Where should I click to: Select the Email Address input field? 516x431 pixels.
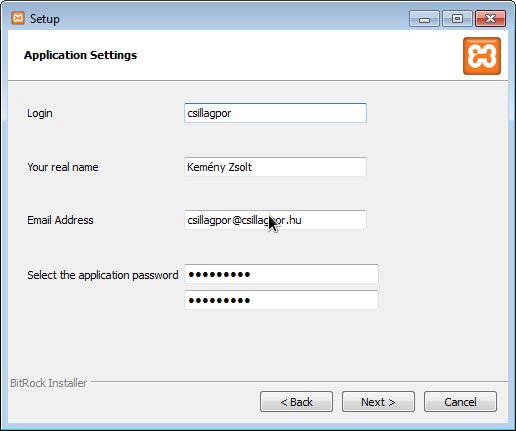click(275, 220)
